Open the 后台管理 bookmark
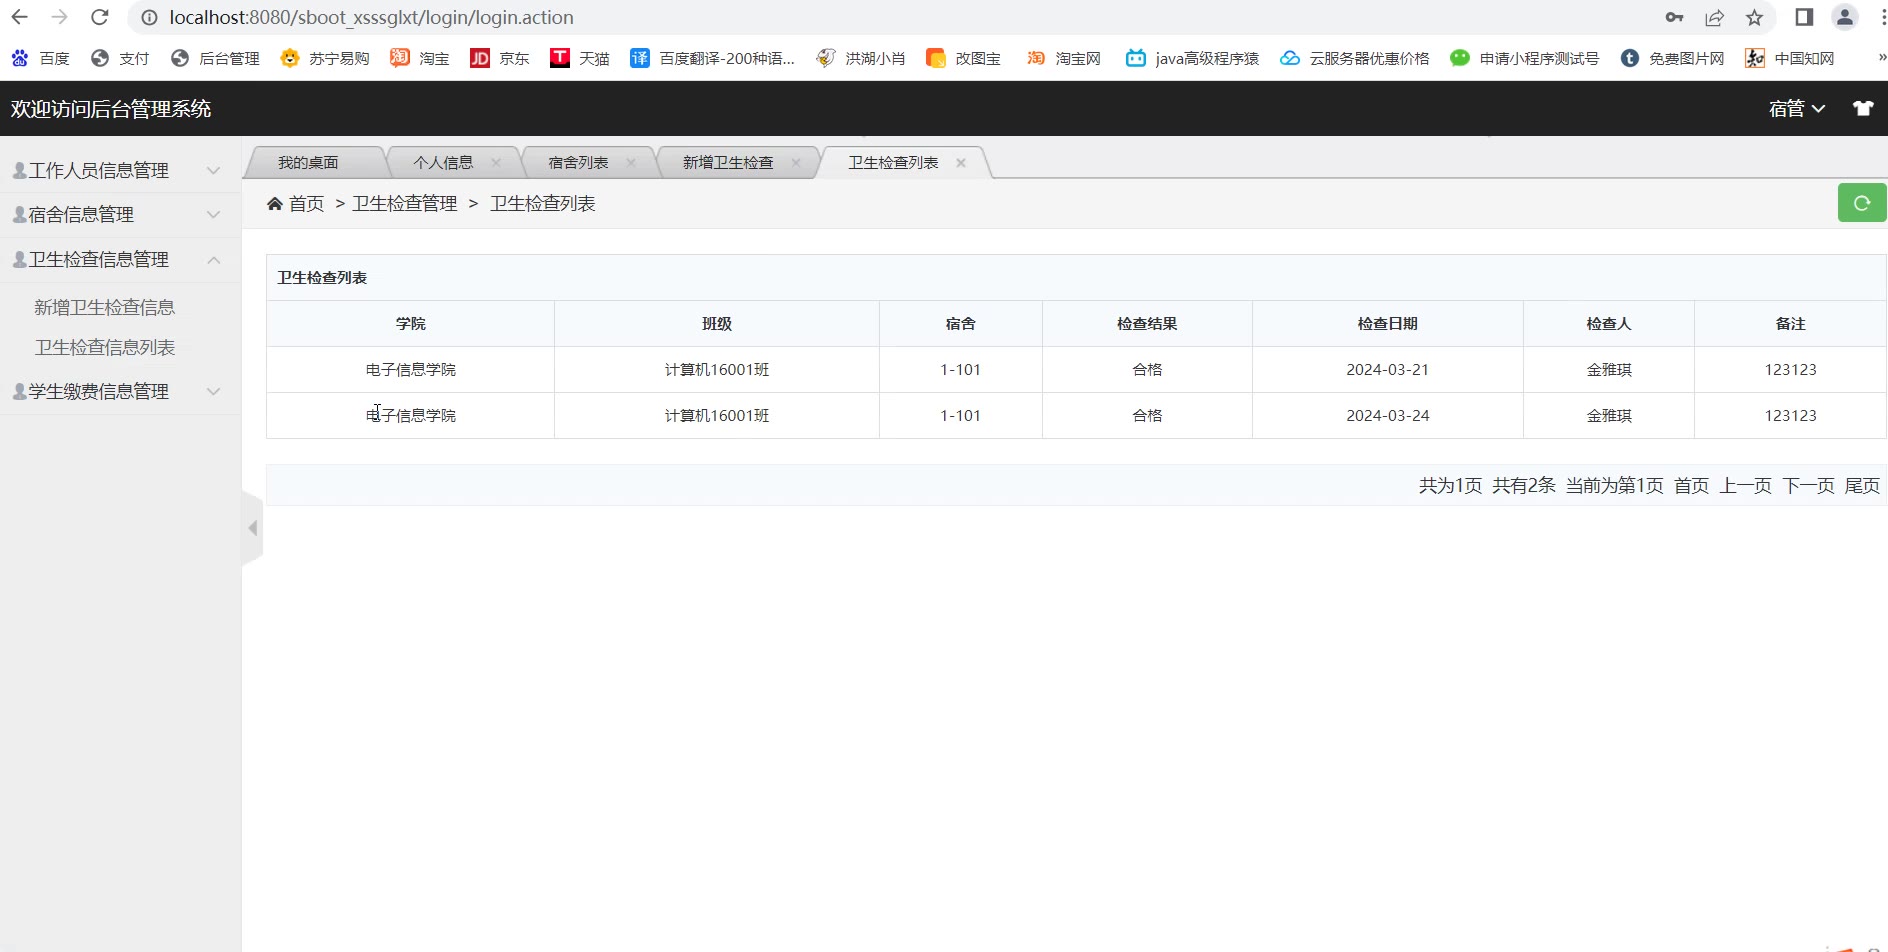The width and height of the screenshot is (1888, 952). coord(215,58)
